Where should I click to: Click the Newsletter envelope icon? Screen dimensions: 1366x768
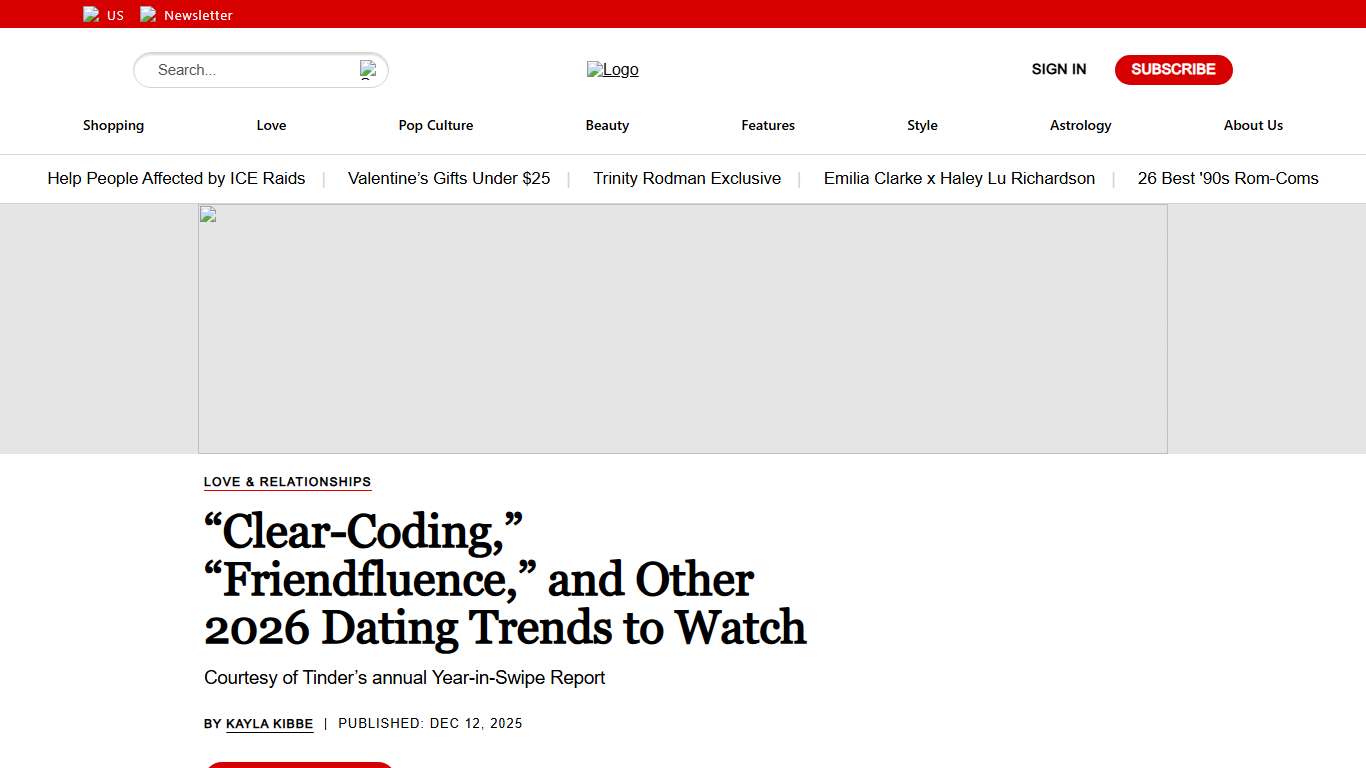148,15
